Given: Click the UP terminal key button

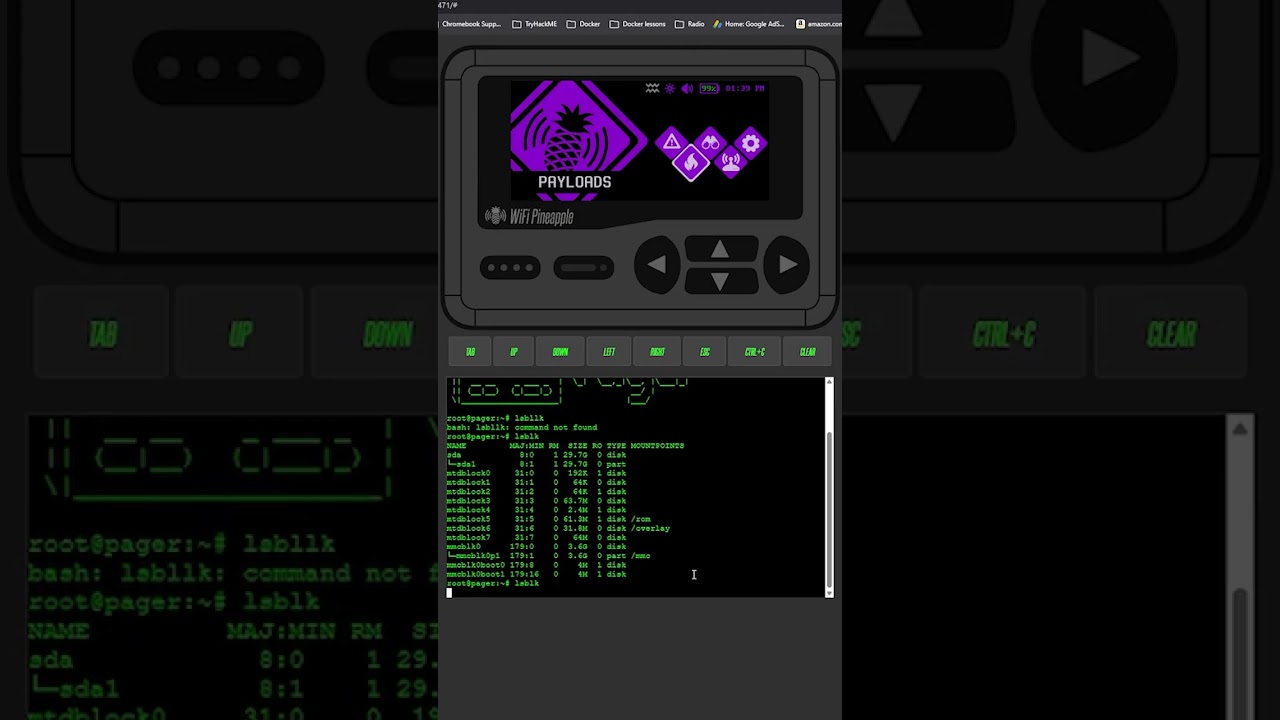Looking at the screenshot, I should (x=514, y=352).
